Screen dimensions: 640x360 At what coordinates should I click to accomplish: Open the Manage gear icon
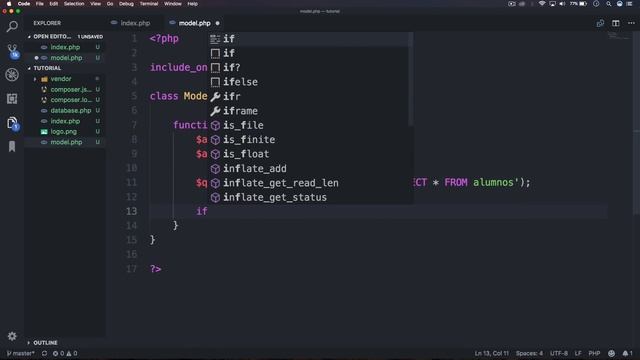pyautogui.click(x=12, y=336)
